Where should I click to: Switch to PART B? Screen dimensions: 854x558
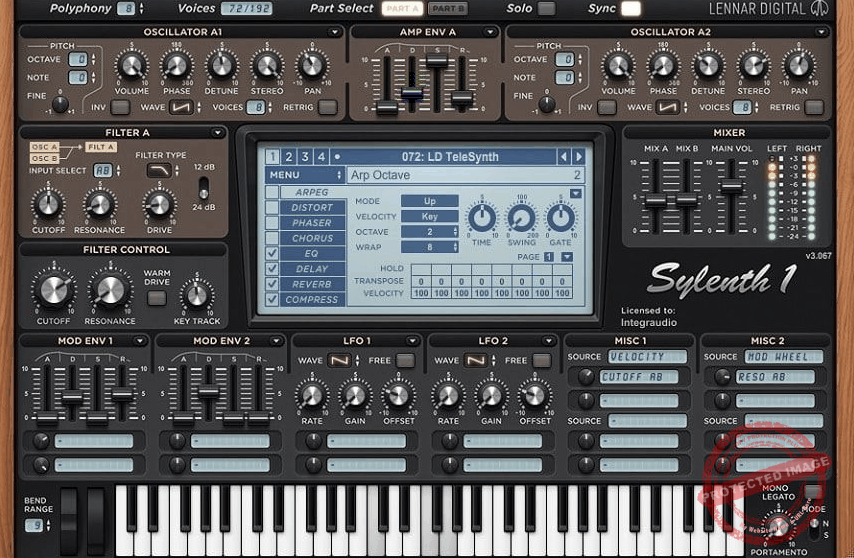(x=448, y=8)
